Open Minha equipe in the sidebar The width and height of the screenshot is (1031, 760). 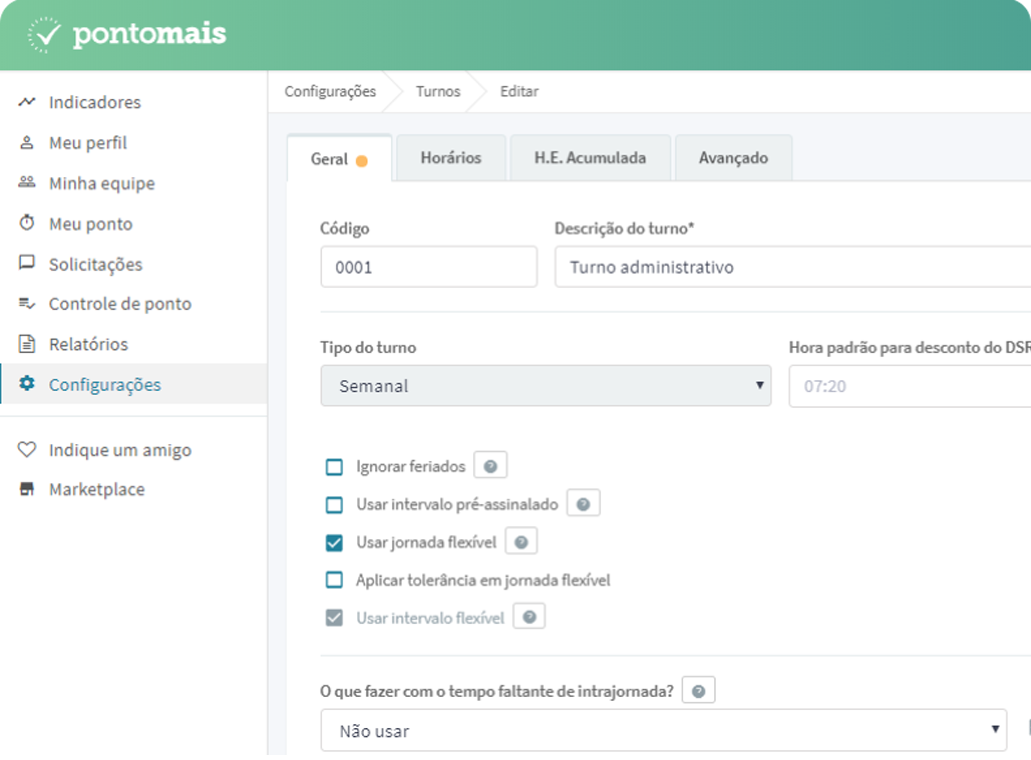[101, 183]
